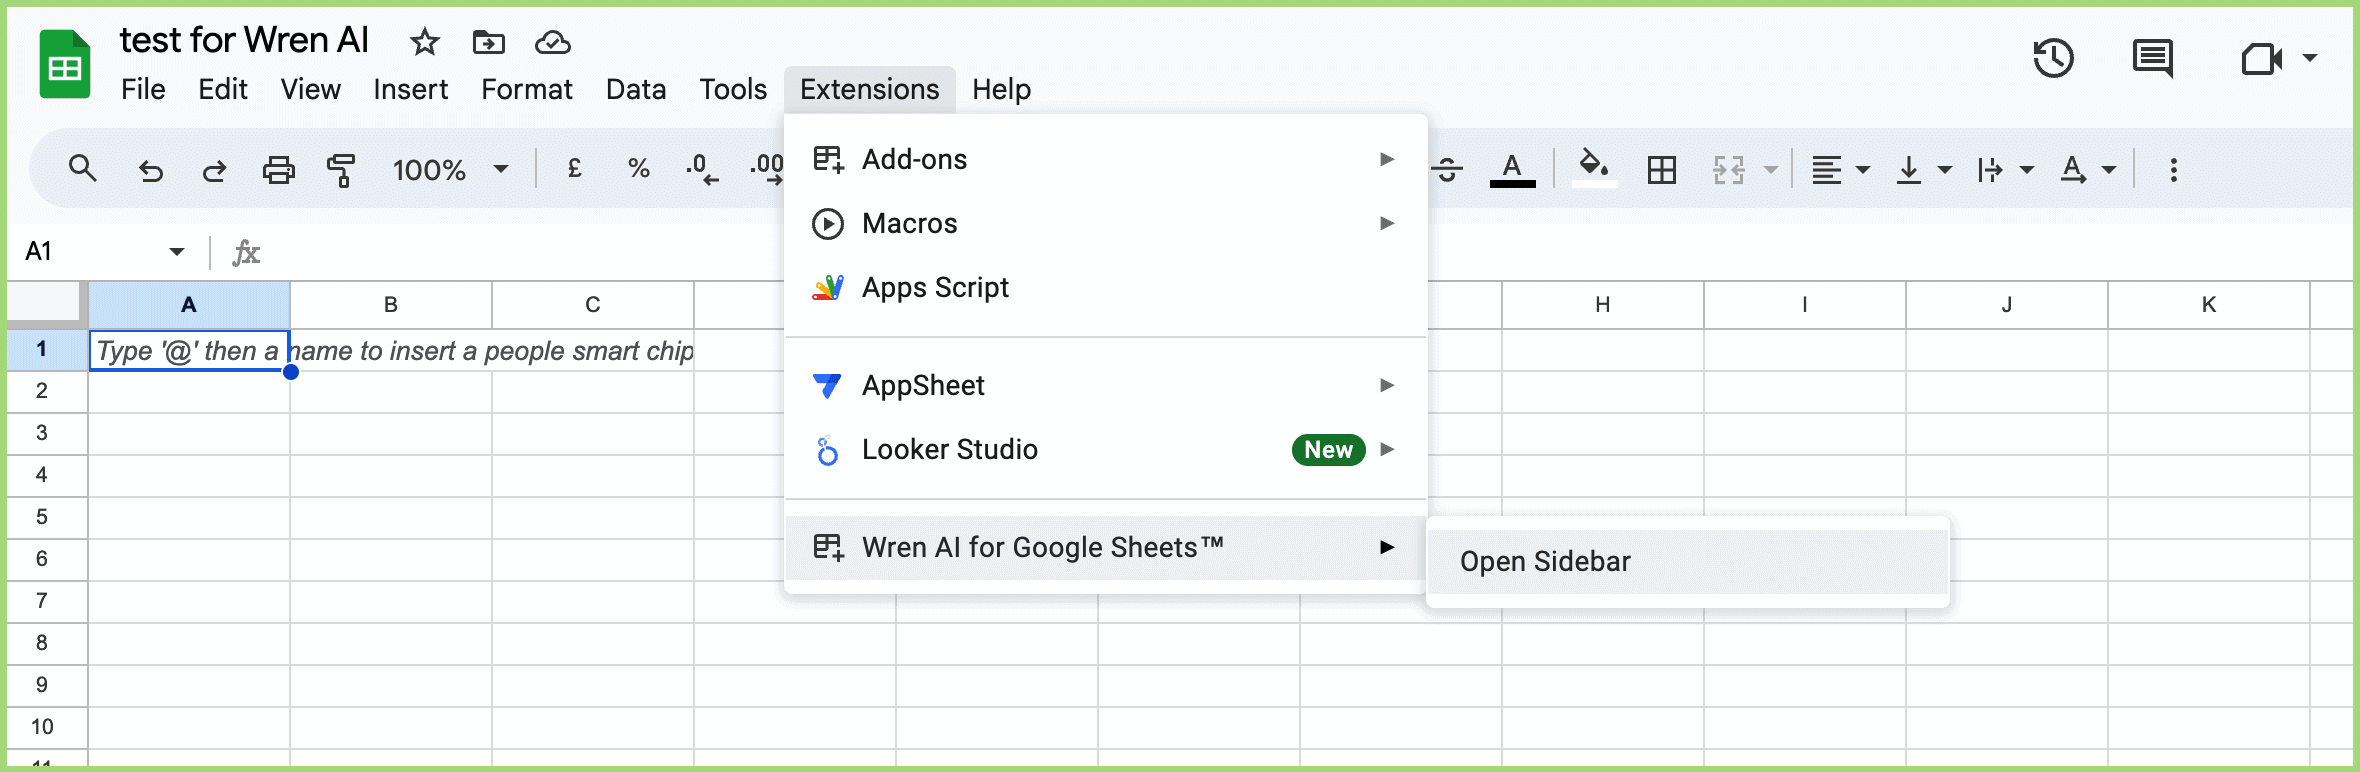The height and width of the screenshot is (772, 2360).
Task: Click the merge cells icon
Action: click(1729, 170)
